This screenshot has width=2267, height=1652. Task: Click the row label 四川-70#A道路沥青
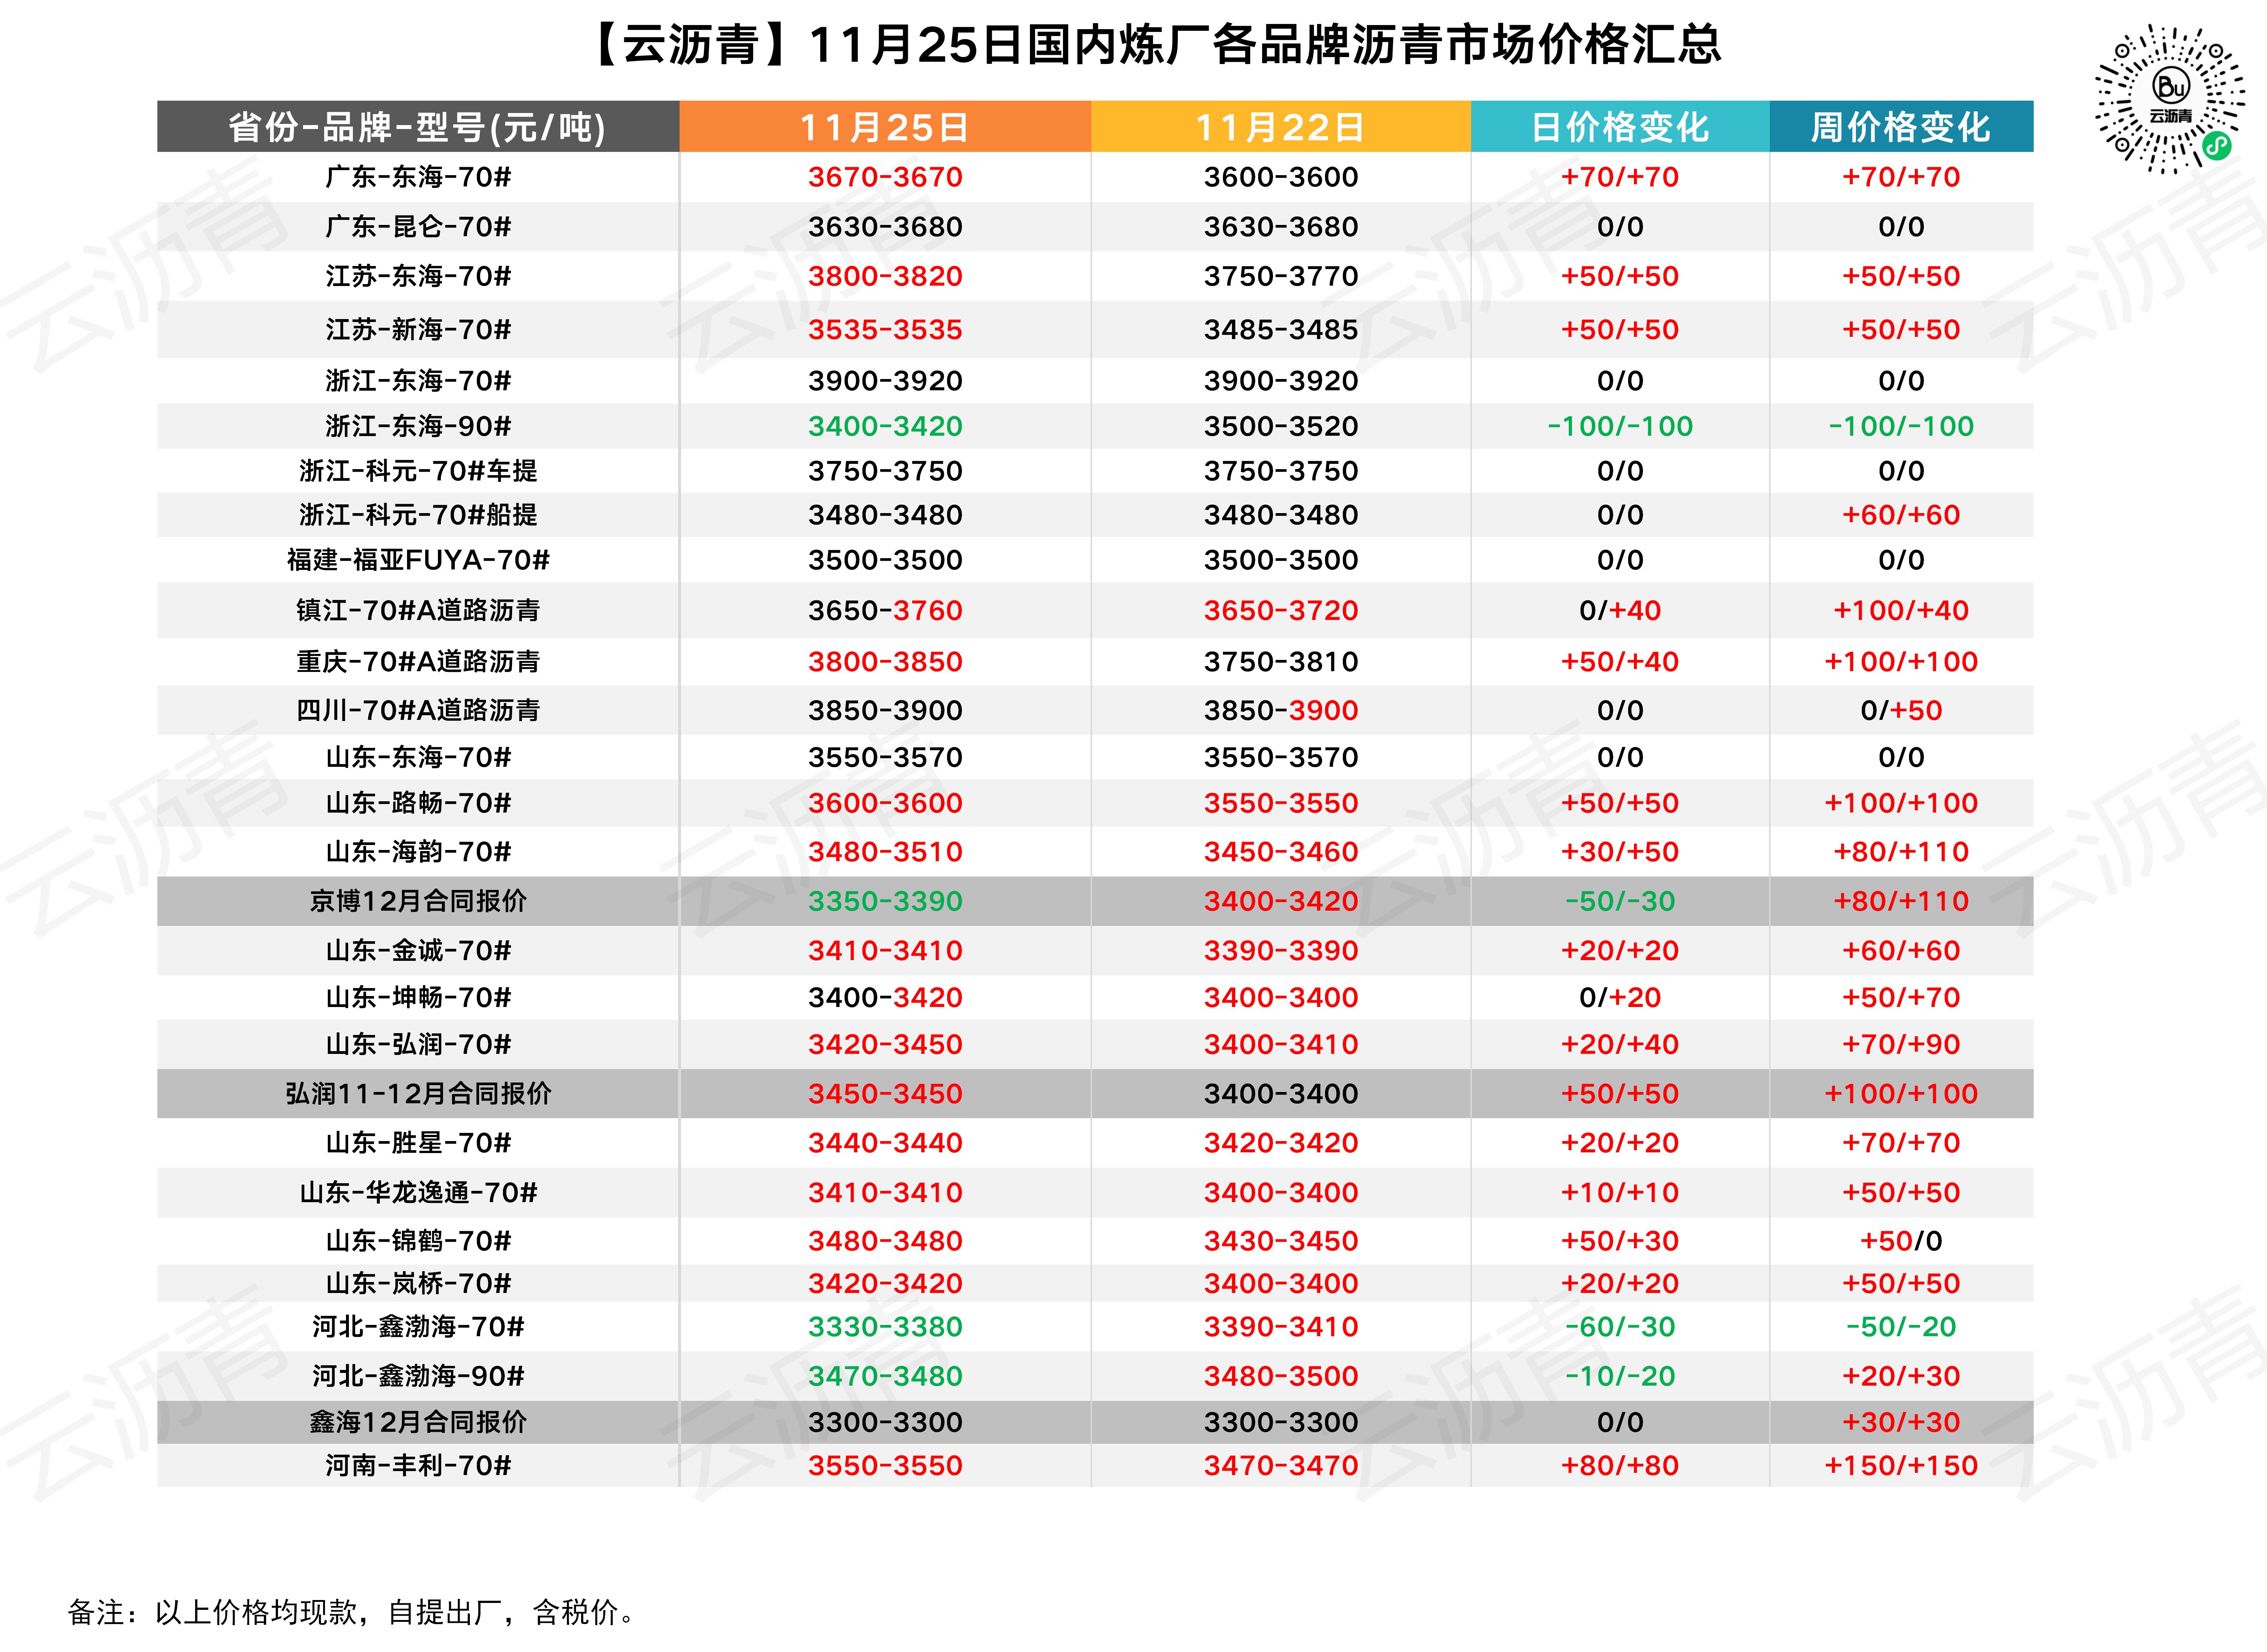click(x=418, y=710)
